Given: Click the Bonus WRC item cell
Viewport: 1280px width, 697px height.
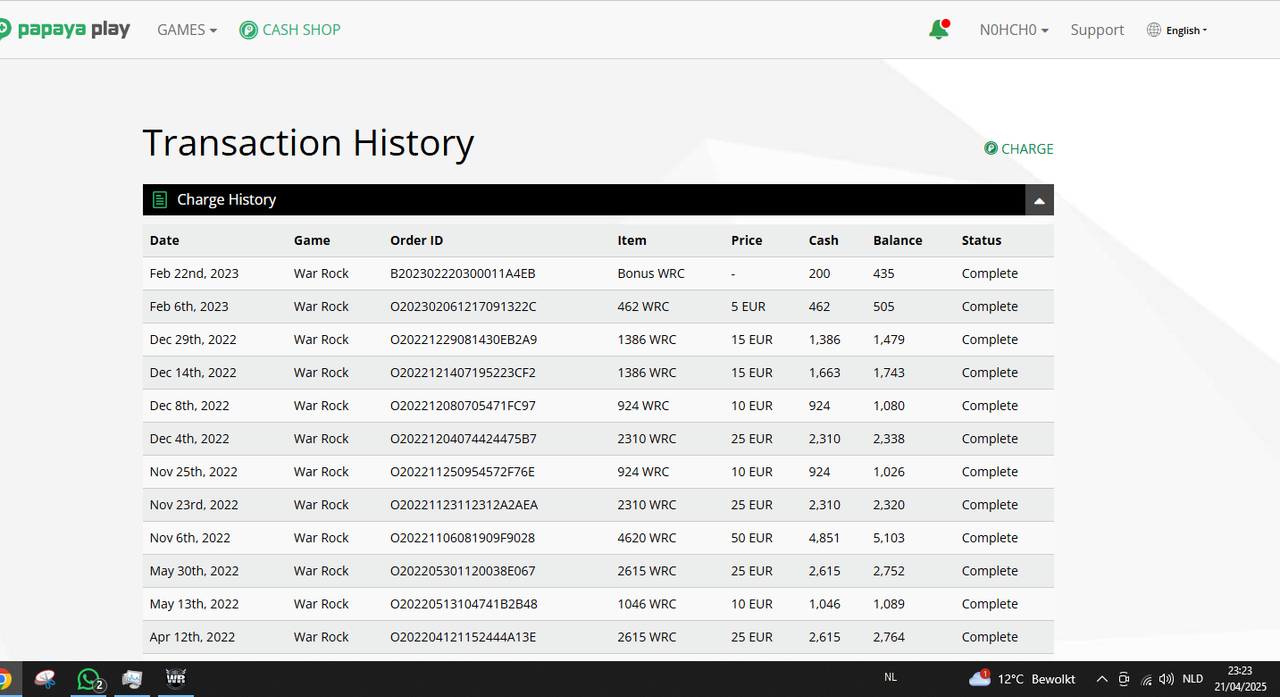Looking at the screenshot, I should 650,273.
